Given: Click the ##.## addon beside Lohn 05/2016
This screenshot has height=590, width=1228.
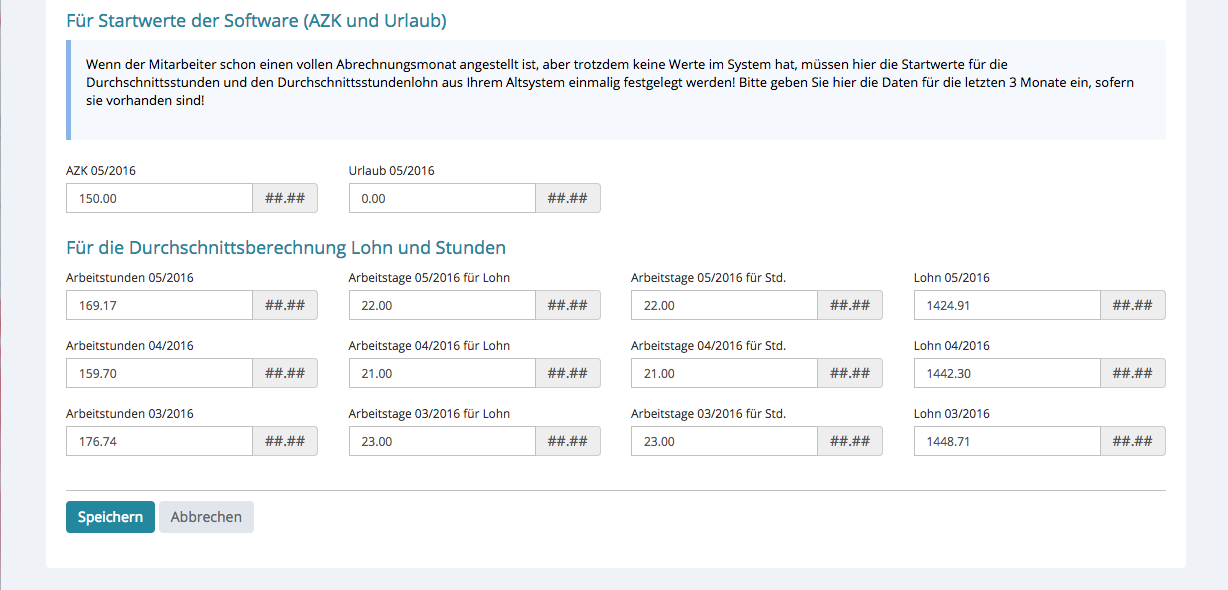Looking at the screenshot, I should click(1132, 305).
